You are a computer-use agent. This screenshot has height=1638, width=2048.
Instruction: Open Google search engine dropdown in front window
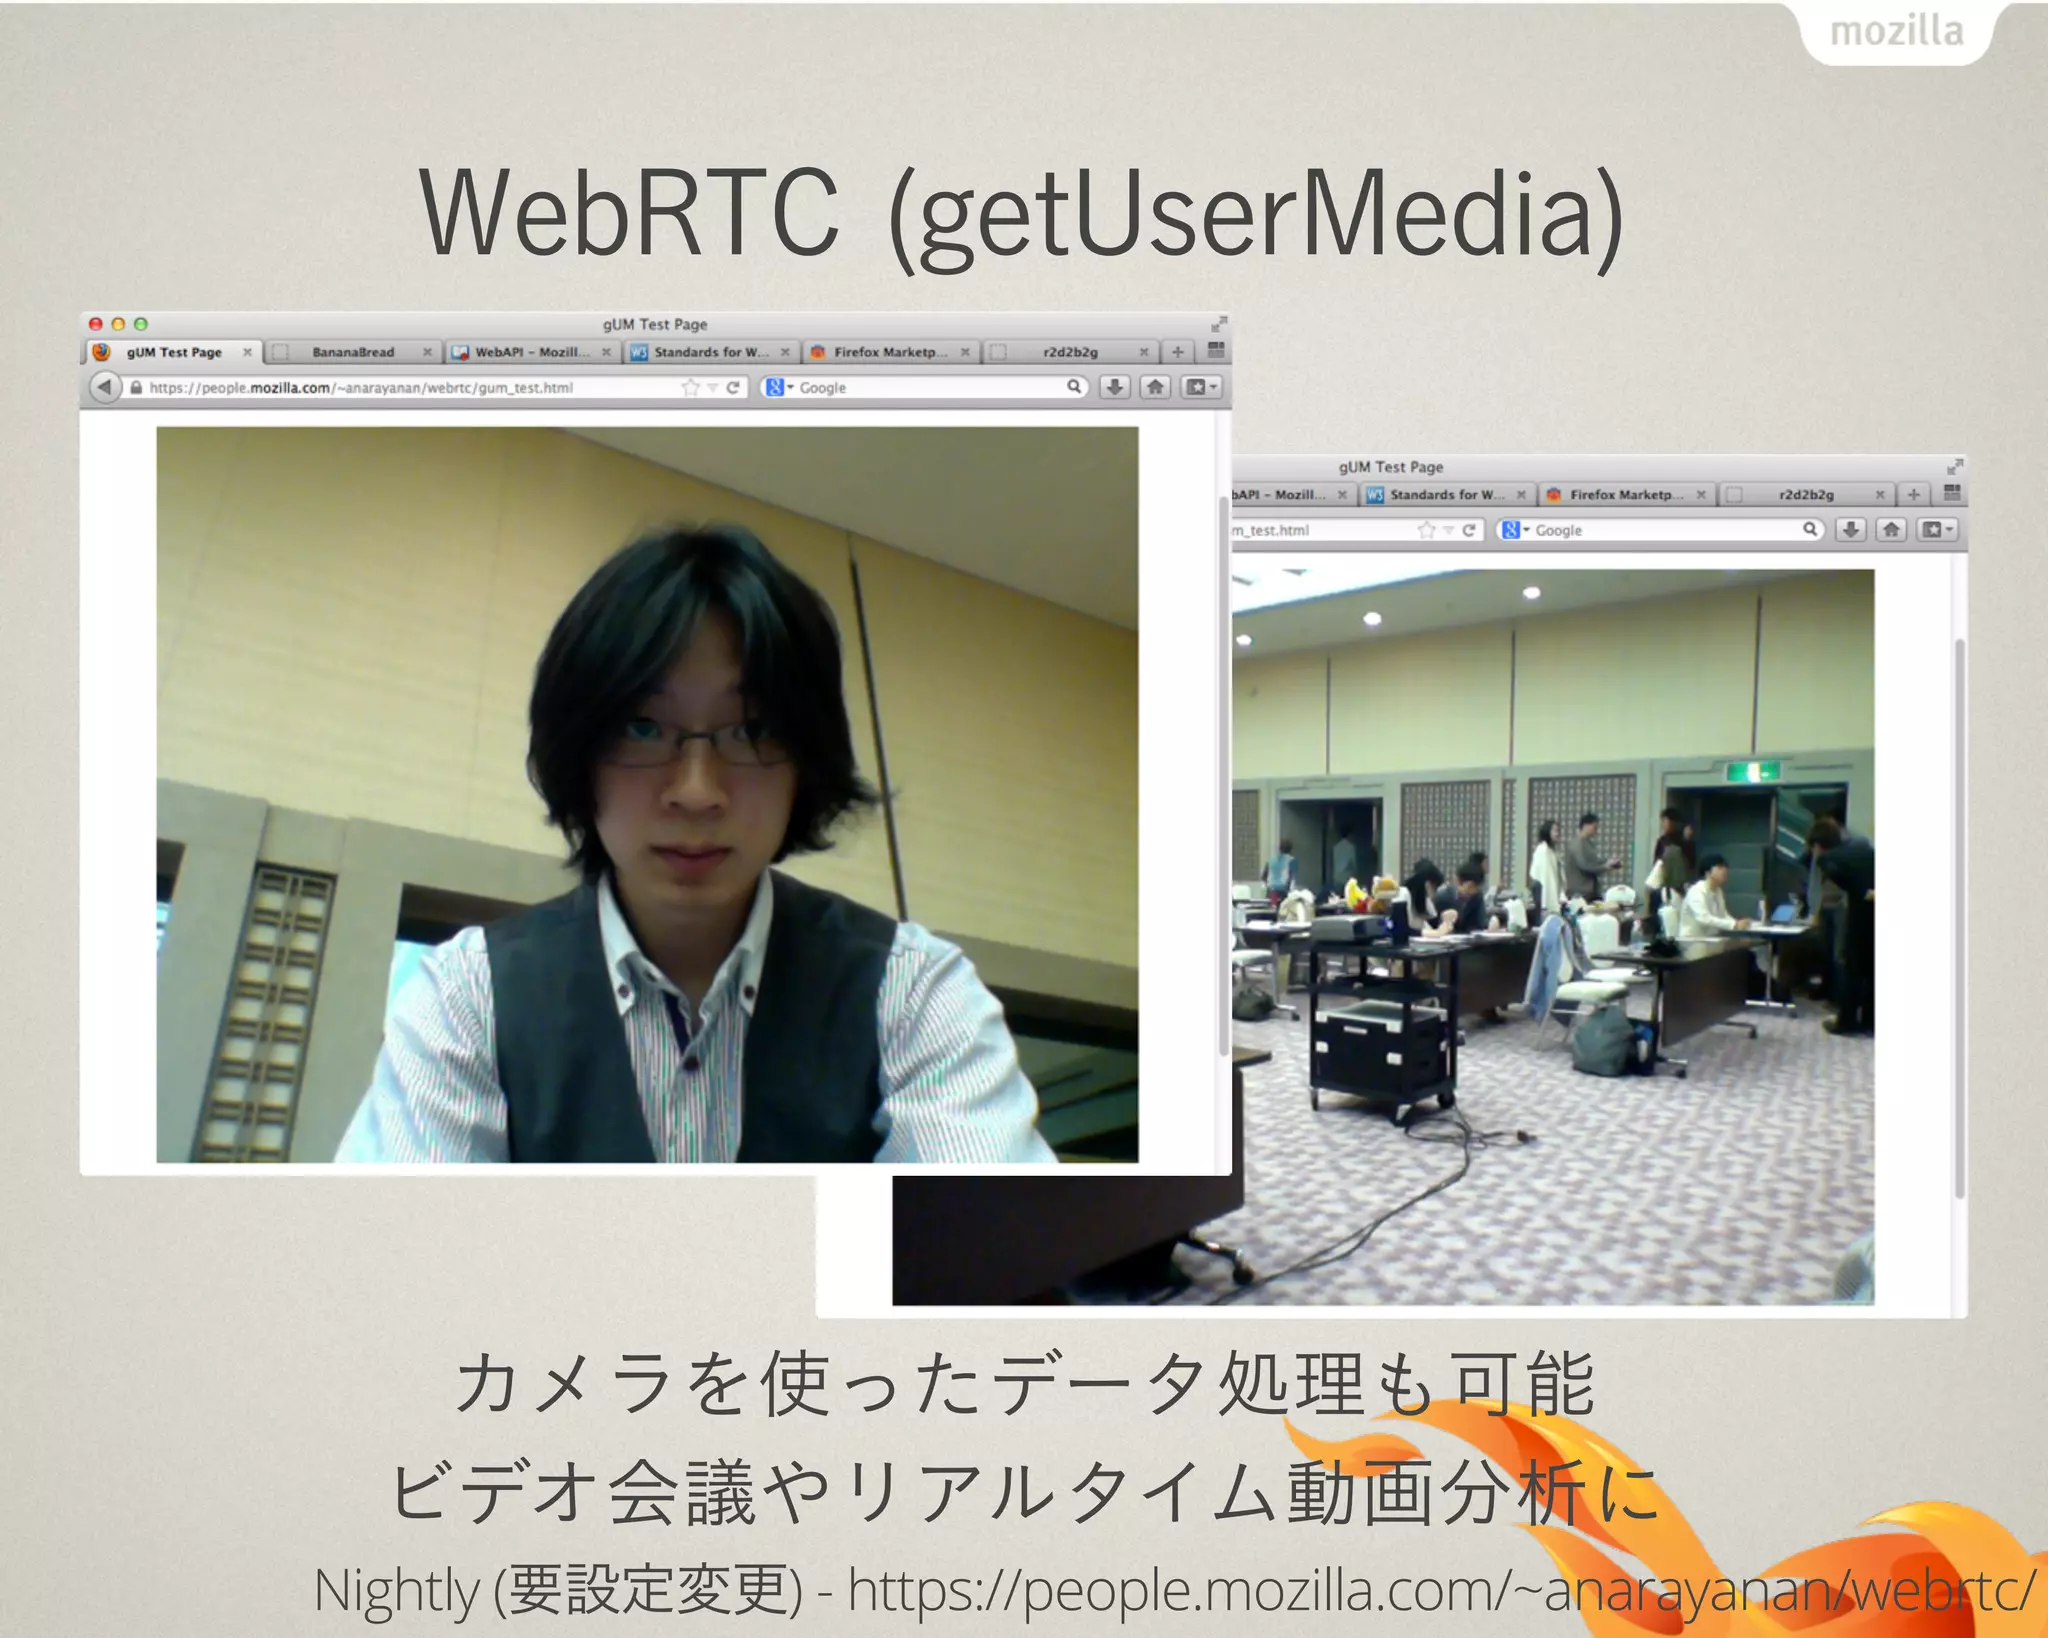(x=779, y=387)
